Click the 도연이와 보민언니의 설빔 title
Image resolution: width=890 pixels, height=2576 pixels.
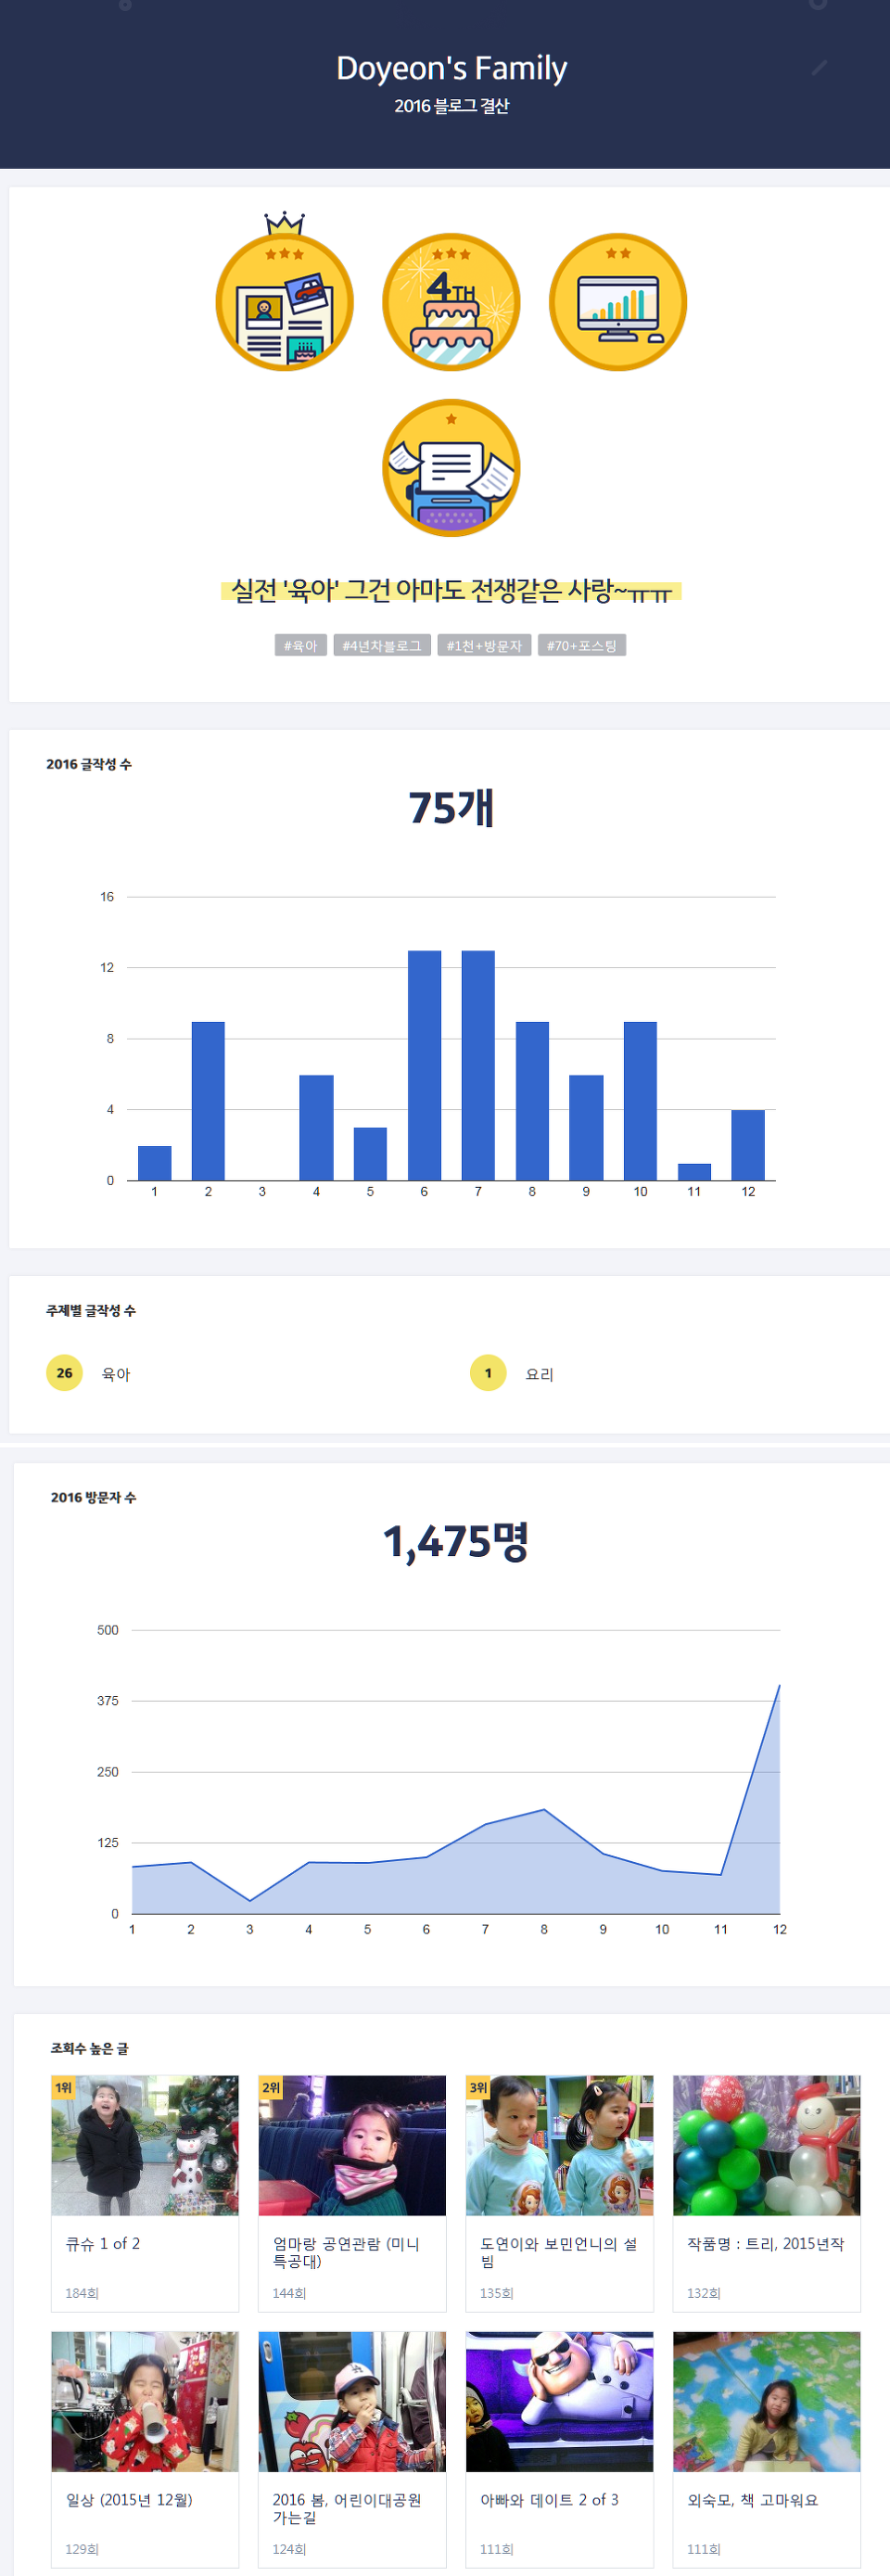[x=558, y=2252]
